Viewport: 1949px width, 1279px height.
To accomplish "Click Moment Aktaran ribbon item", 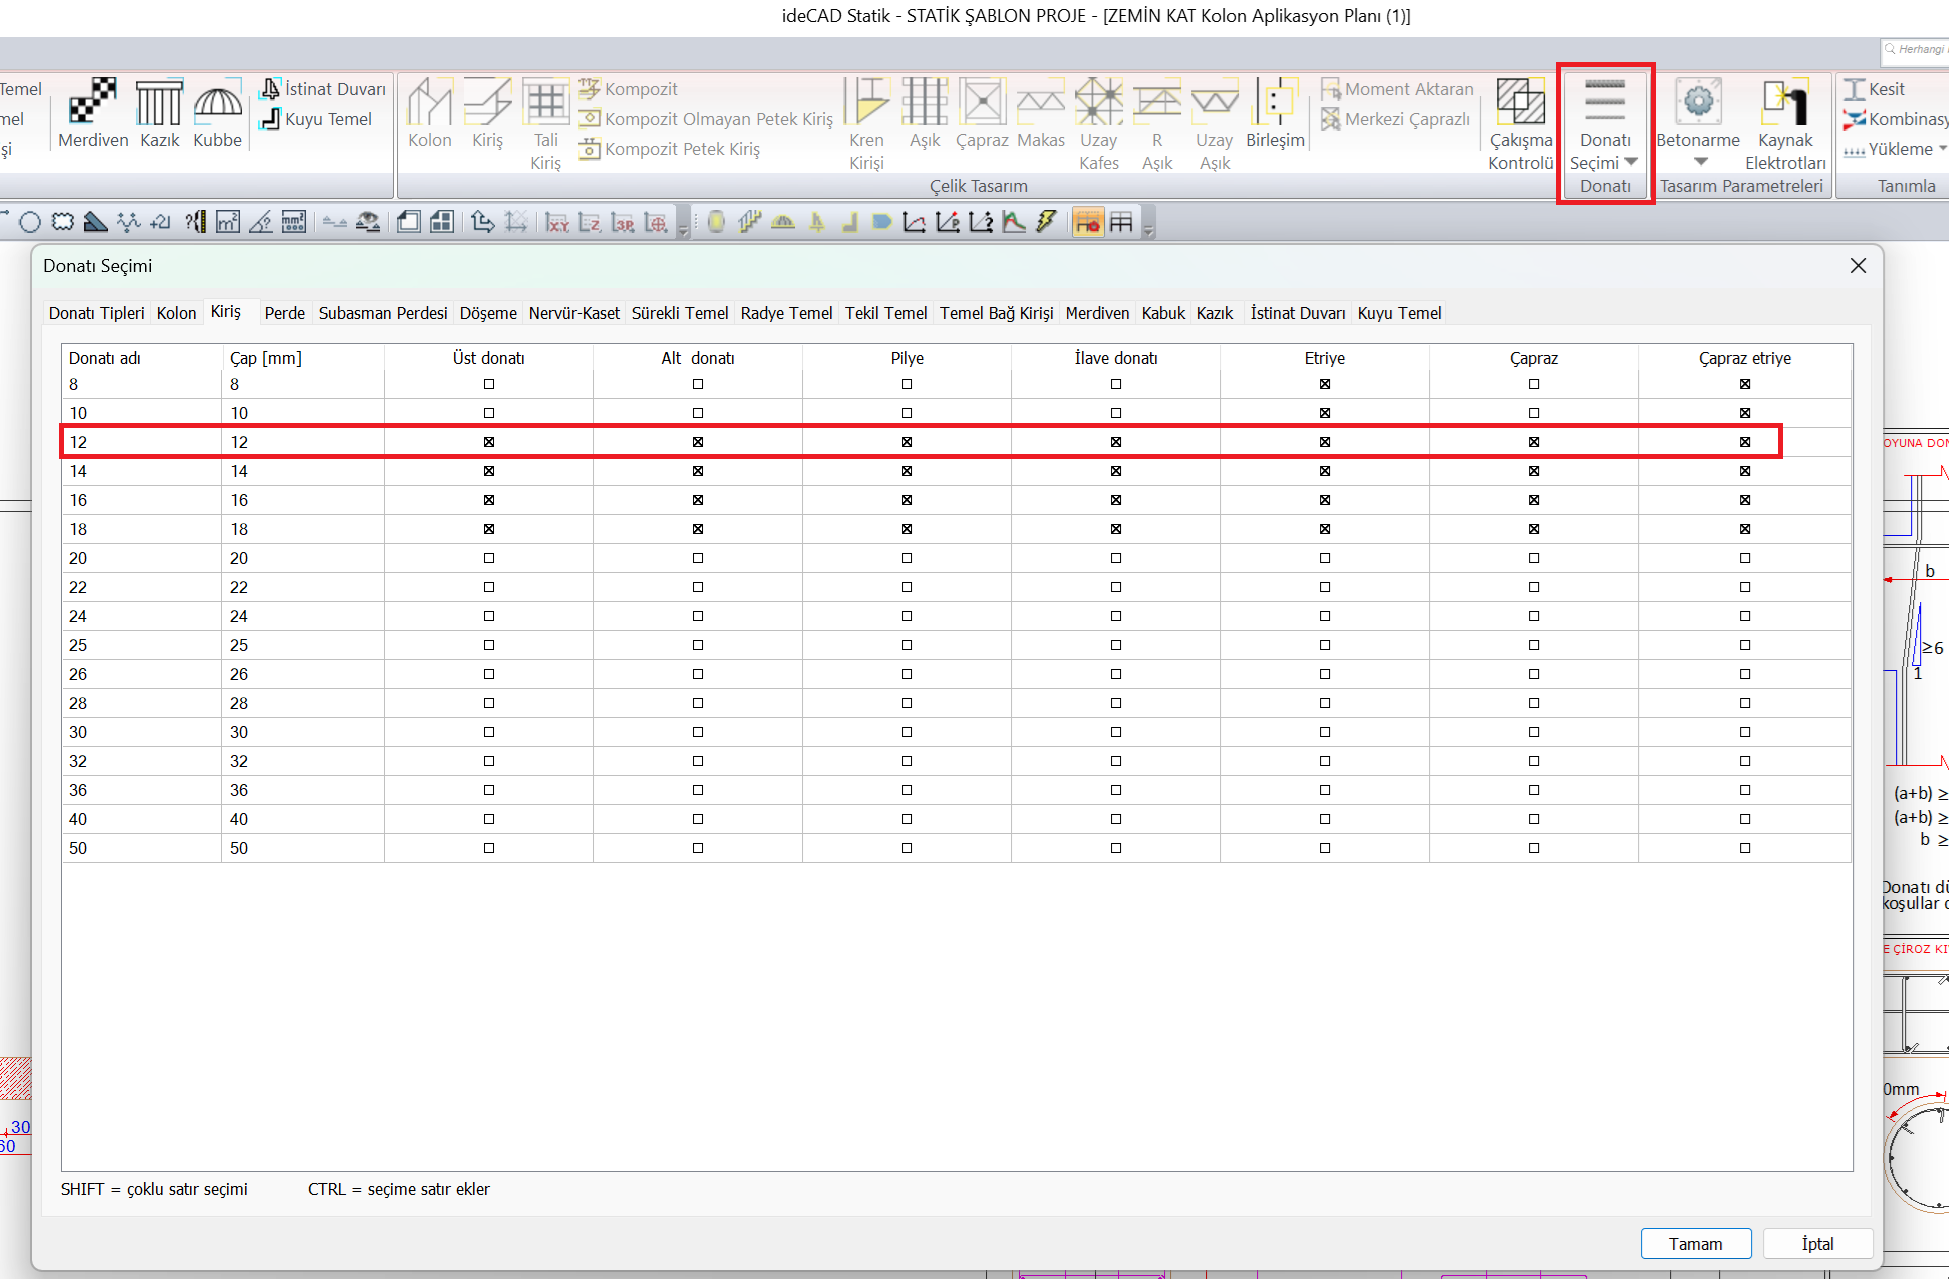I will point(1397,89).
